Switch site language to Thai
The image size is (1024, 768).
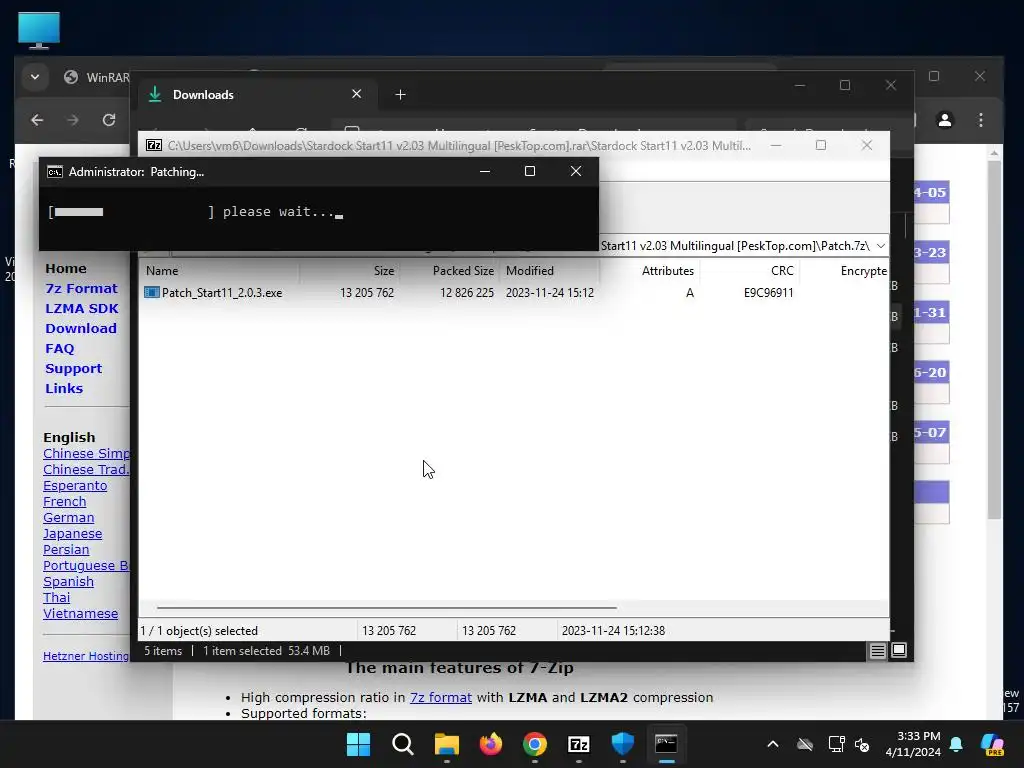[x=56, y=598]
